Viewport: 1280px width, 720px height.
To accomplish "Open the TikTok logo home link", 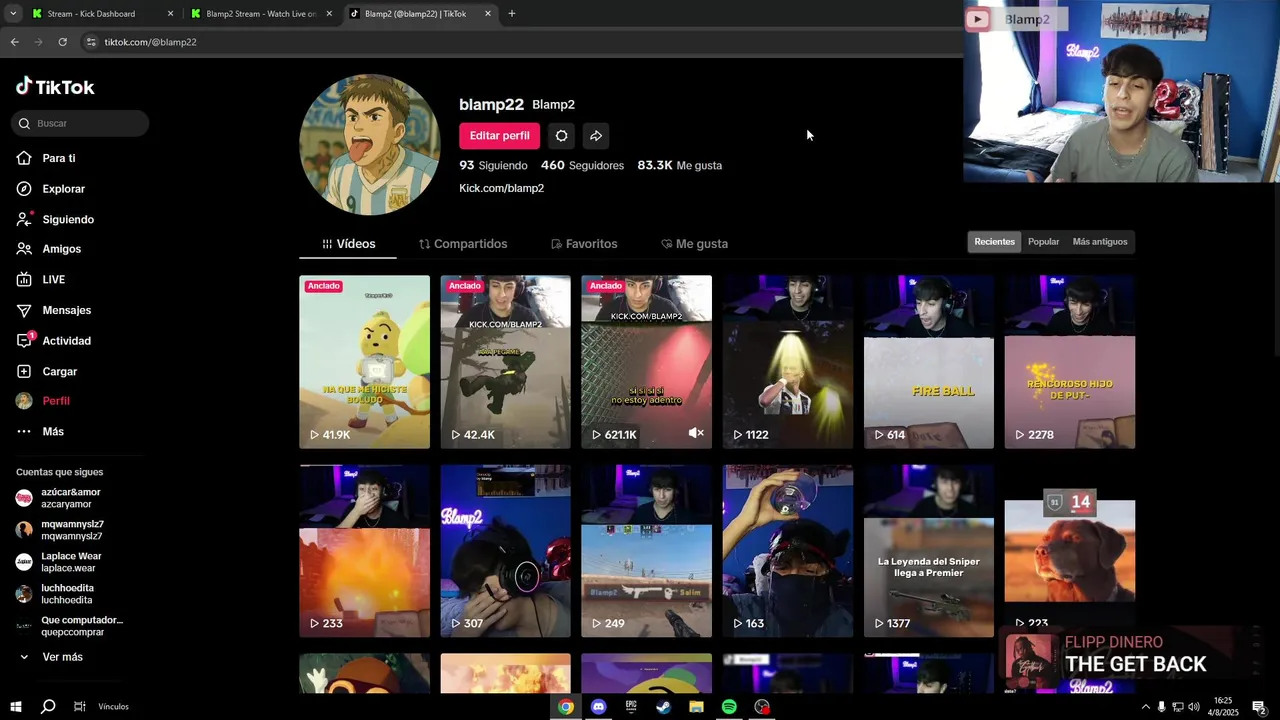I will [55, 87].
